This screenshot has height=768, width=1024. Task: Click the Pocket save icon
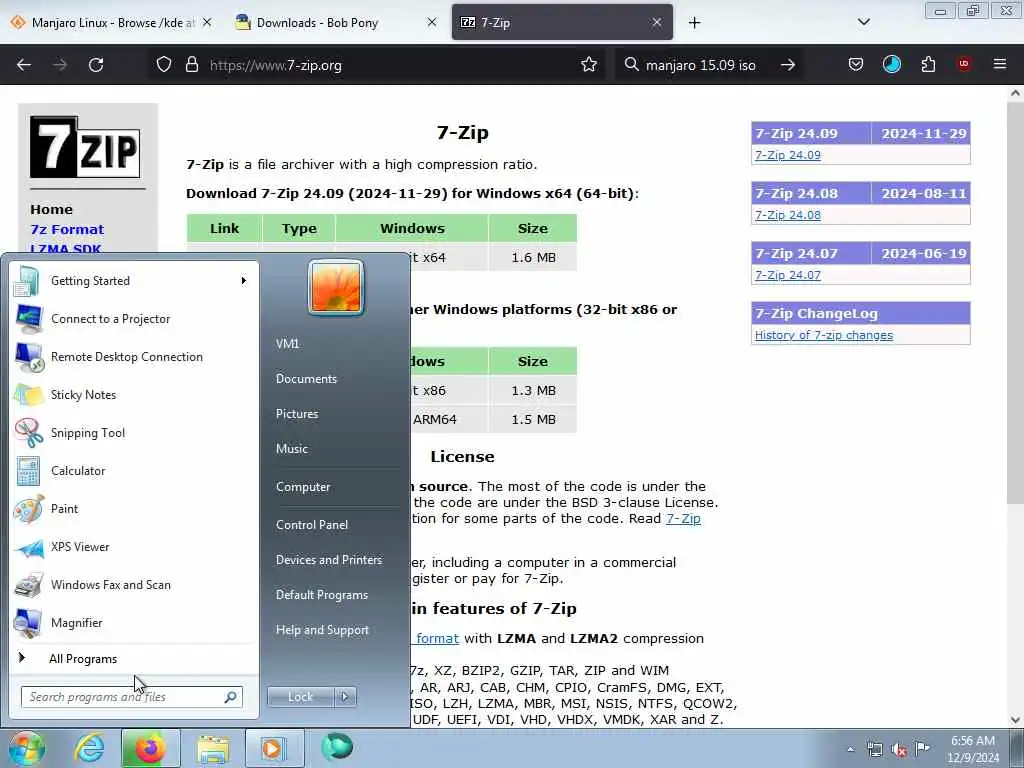click(x=856, y=64)
